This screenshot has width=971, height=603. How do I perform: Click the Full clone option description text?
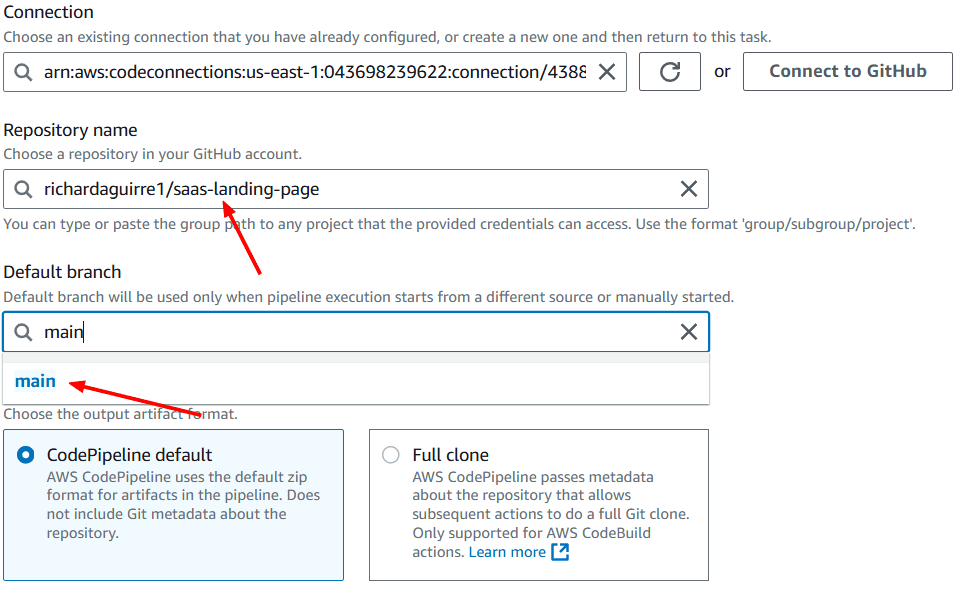click(551, 514)
